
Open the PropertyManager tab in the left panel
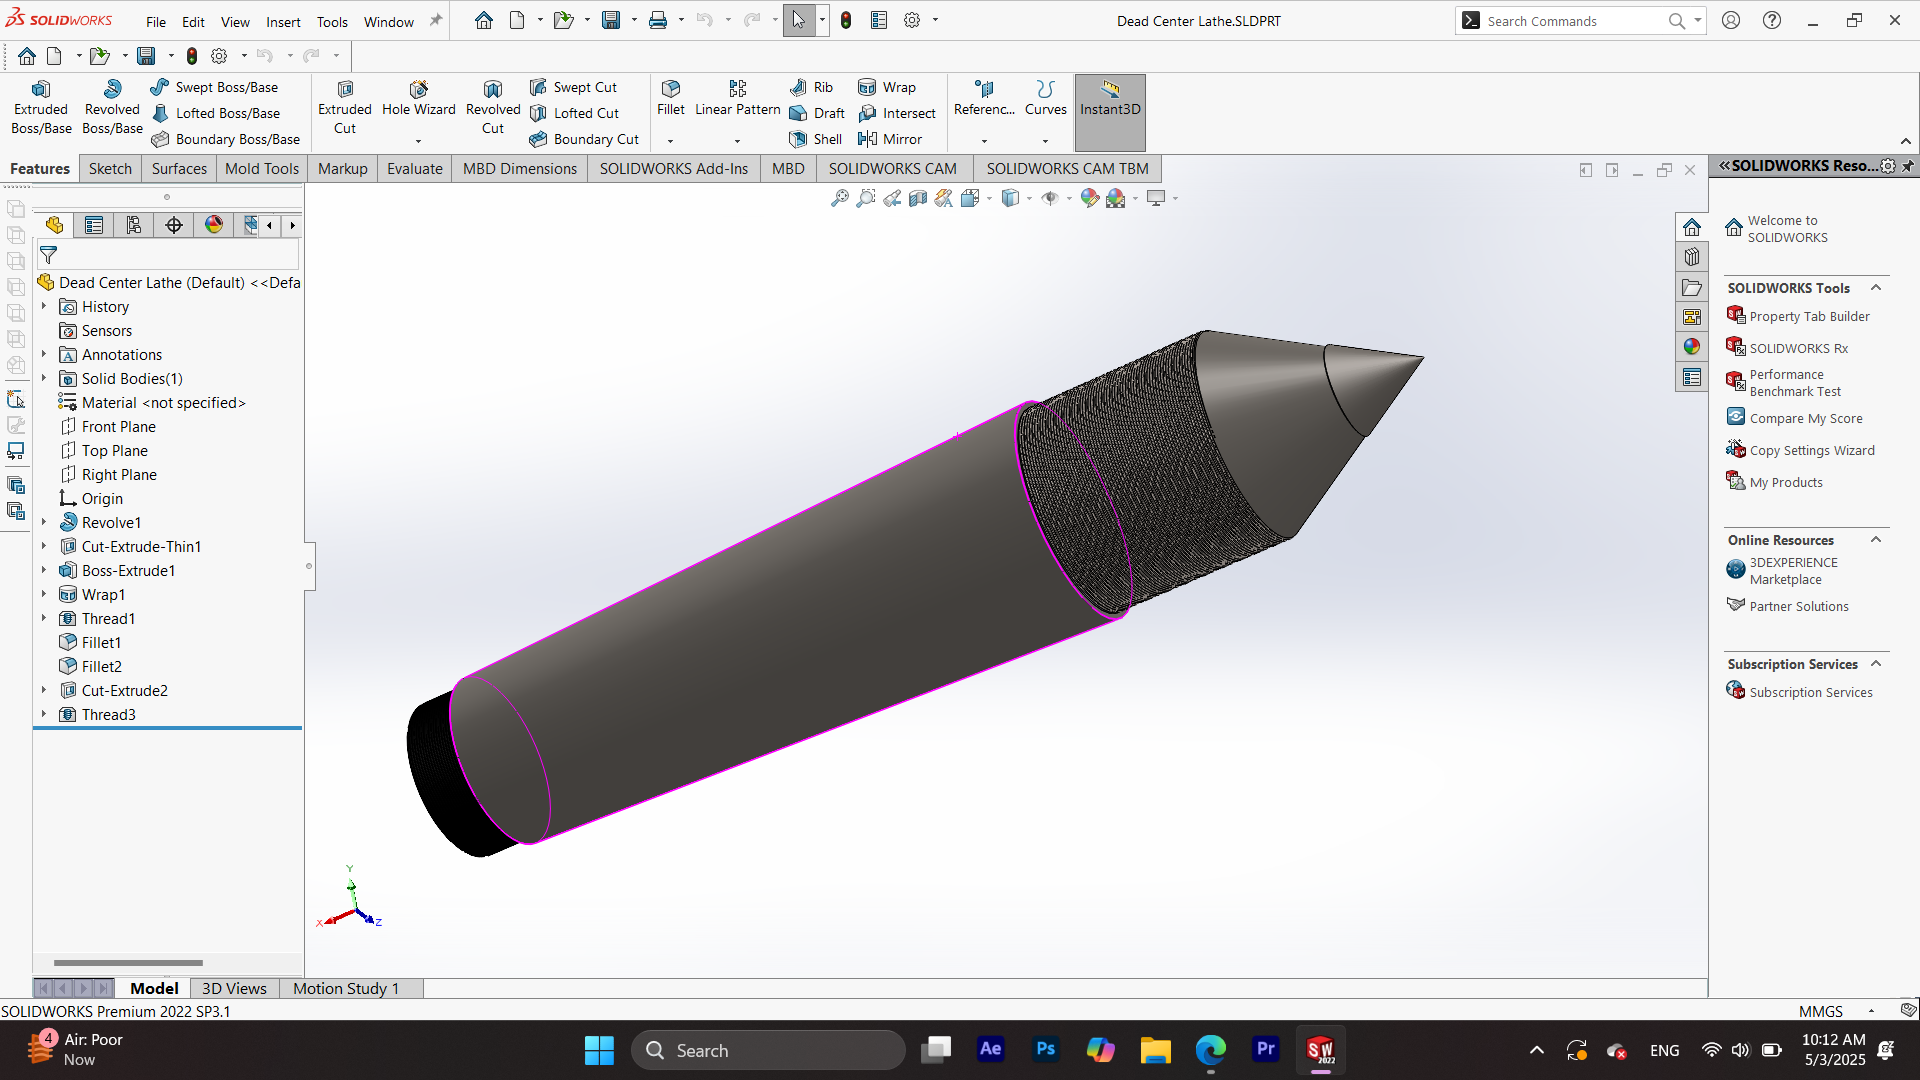(94, 226)
